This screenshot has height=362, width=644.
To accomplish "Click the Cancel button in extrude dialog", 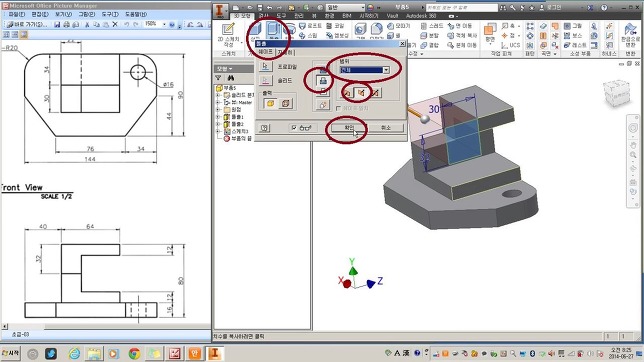I will click(386, 128).
